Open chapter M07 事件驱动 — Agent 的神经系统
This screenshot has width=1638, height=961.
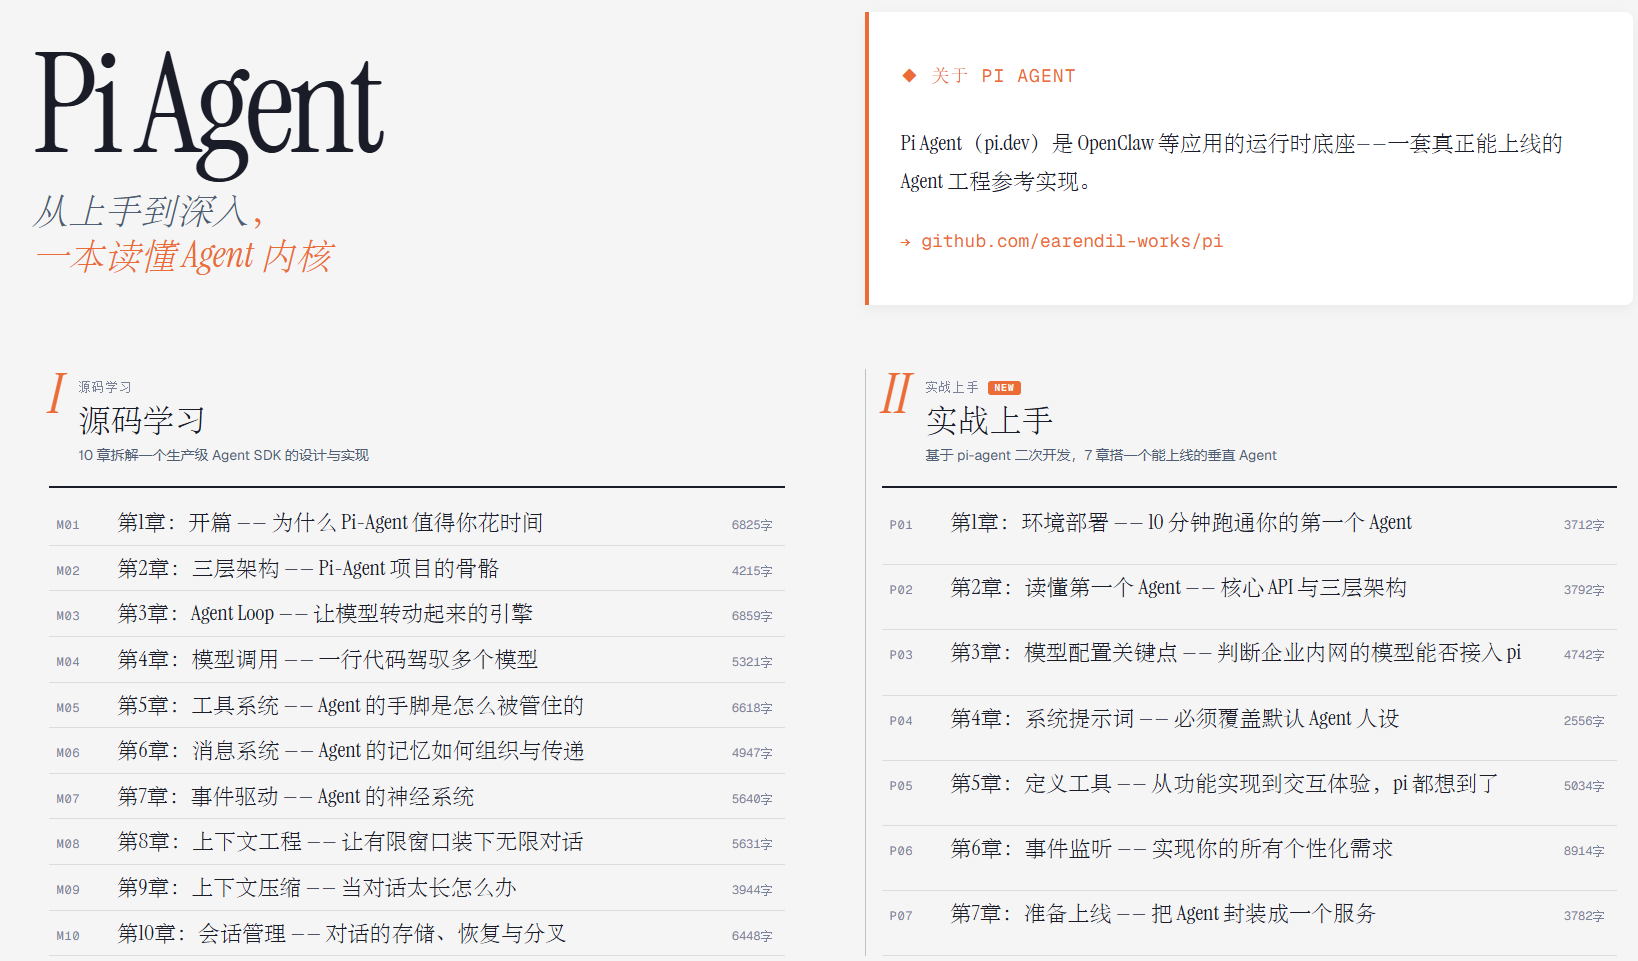[x=417, y=797]
